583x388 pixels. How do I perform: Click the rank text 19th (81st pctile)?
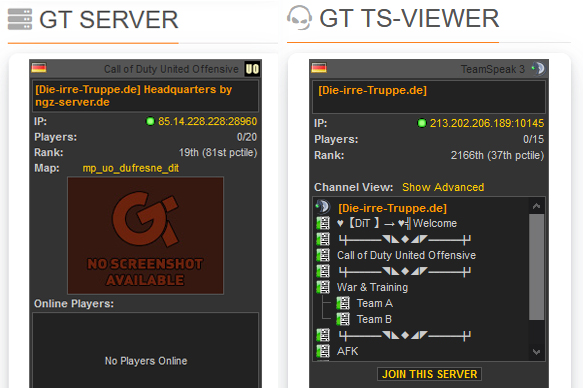(x=218, y=152)
